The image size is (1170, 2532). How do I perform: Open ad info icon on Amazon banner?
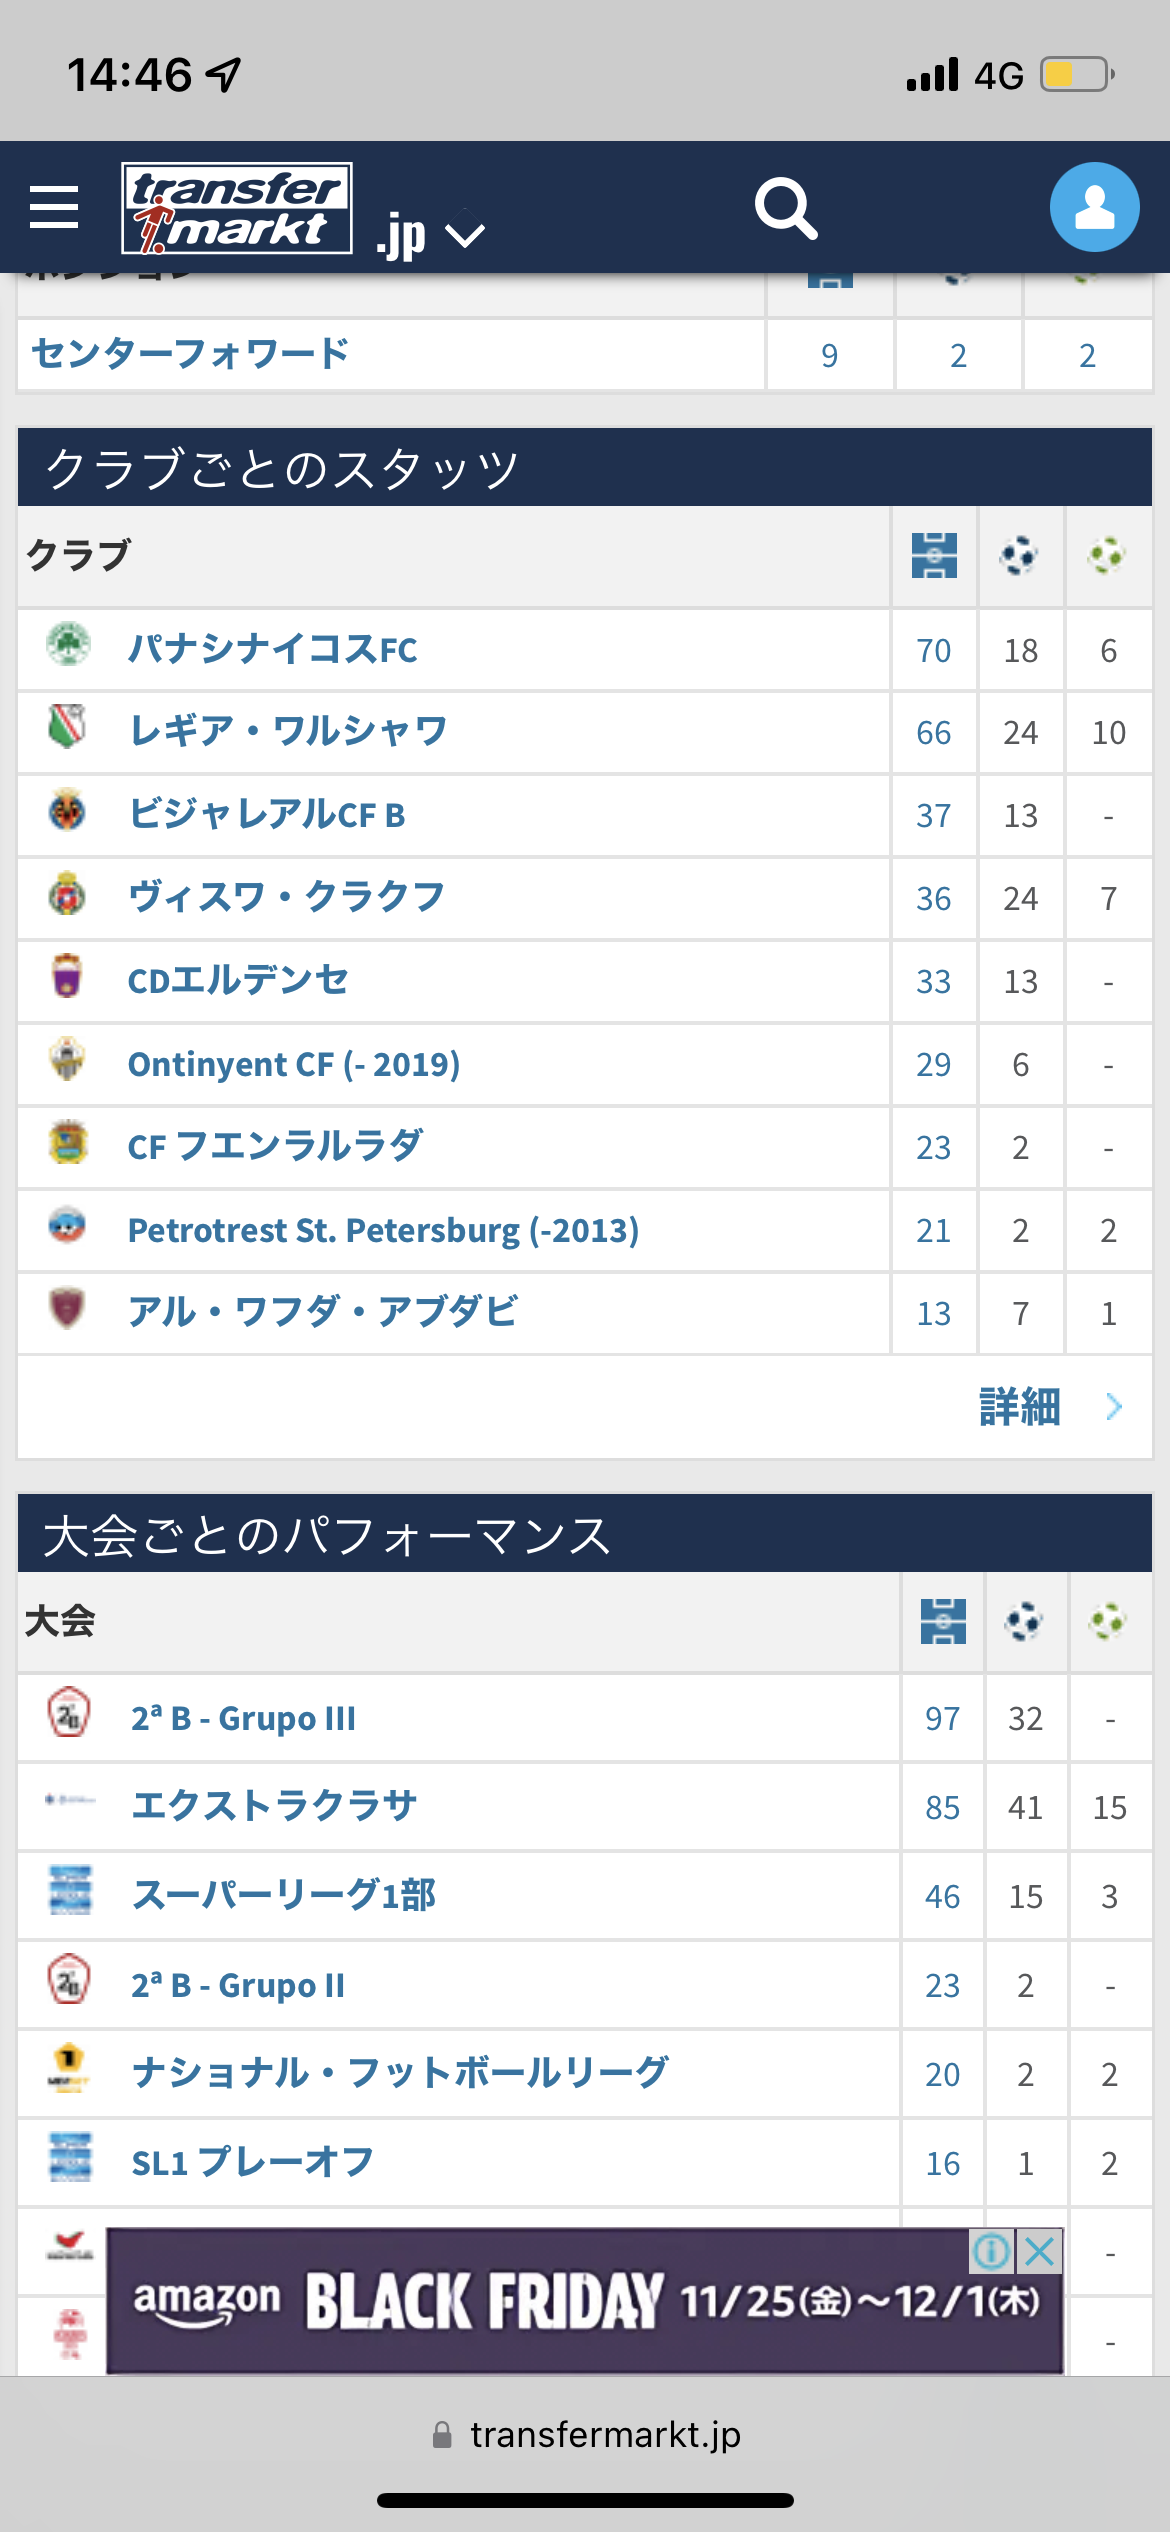[991, 2252]
